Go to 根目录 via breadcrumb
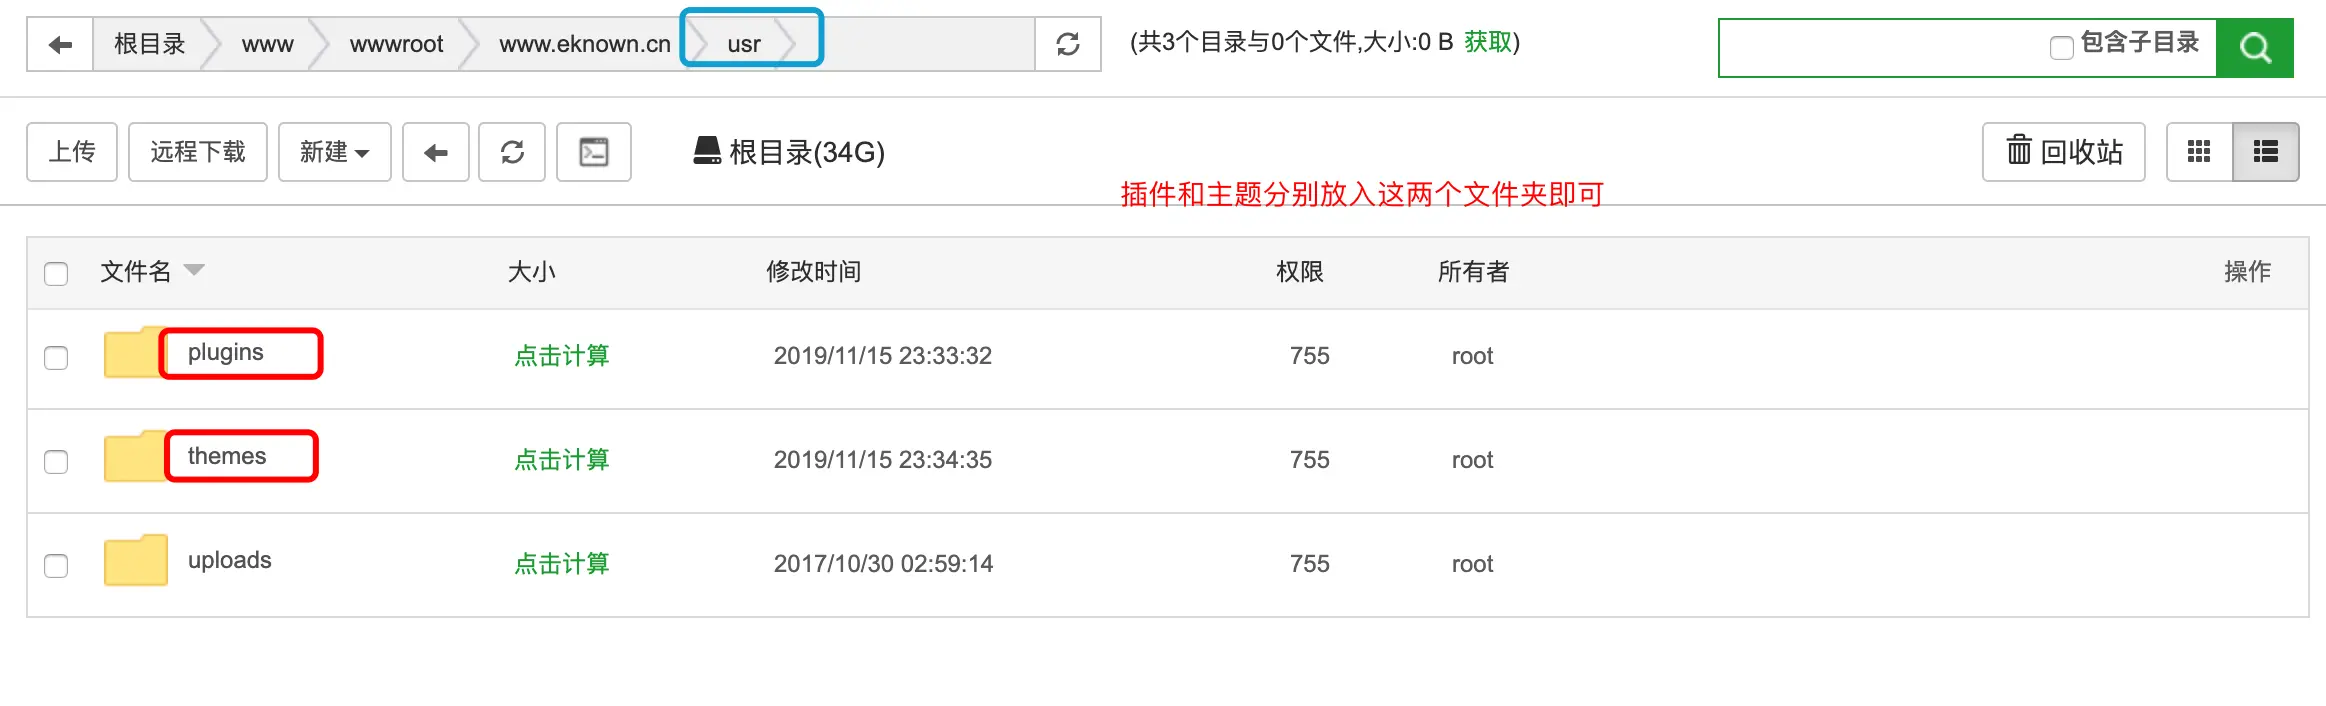The height and width of the screenshot is (706, 2326). point(149,44)
